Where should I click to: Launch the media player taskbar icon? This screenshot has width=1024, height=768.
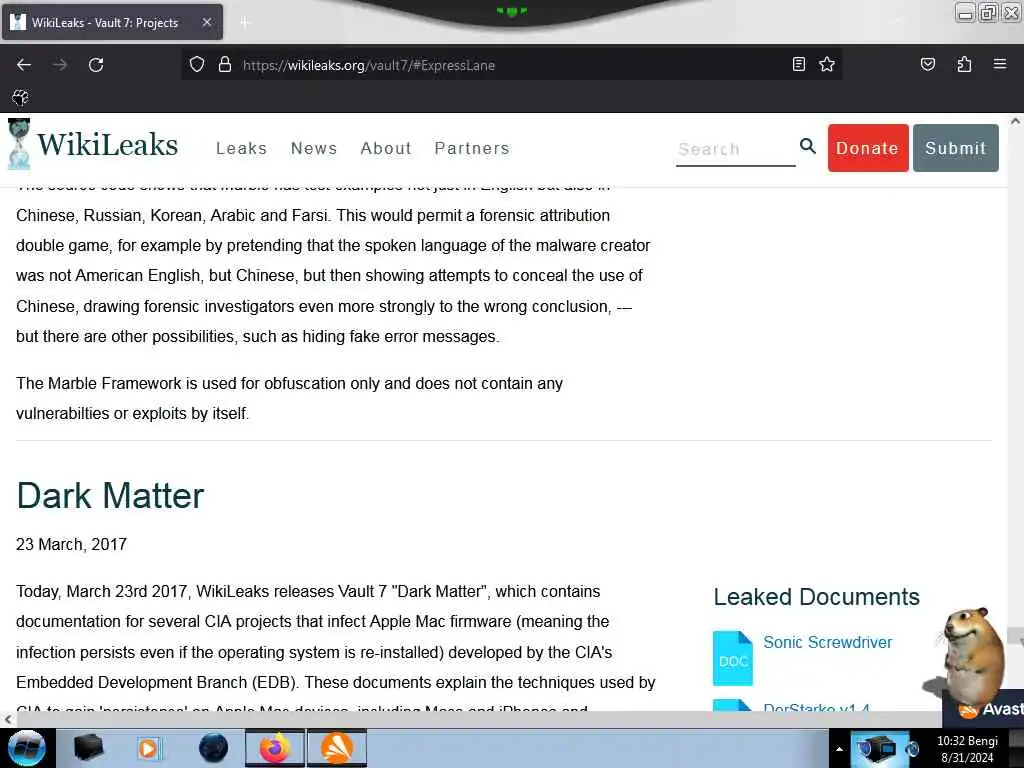(x=148, y=748)
